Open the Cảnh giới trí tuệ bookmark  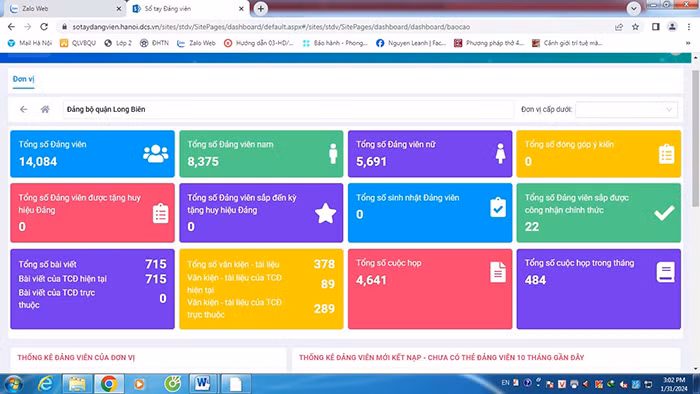pyautogui.click(x=567, y=43)
